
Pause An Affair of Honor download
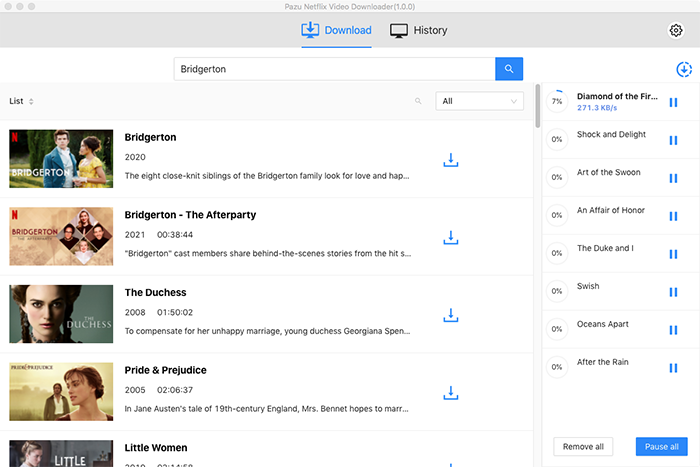point(673,216)
